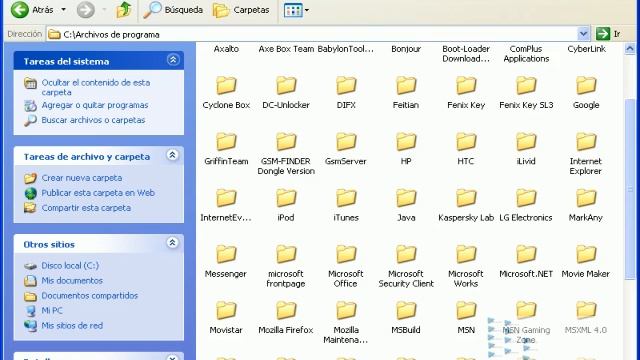Viewport: 640px width, 360px height.
Task: Select the Microsoft.NET folder
Action: coord(526,262)
